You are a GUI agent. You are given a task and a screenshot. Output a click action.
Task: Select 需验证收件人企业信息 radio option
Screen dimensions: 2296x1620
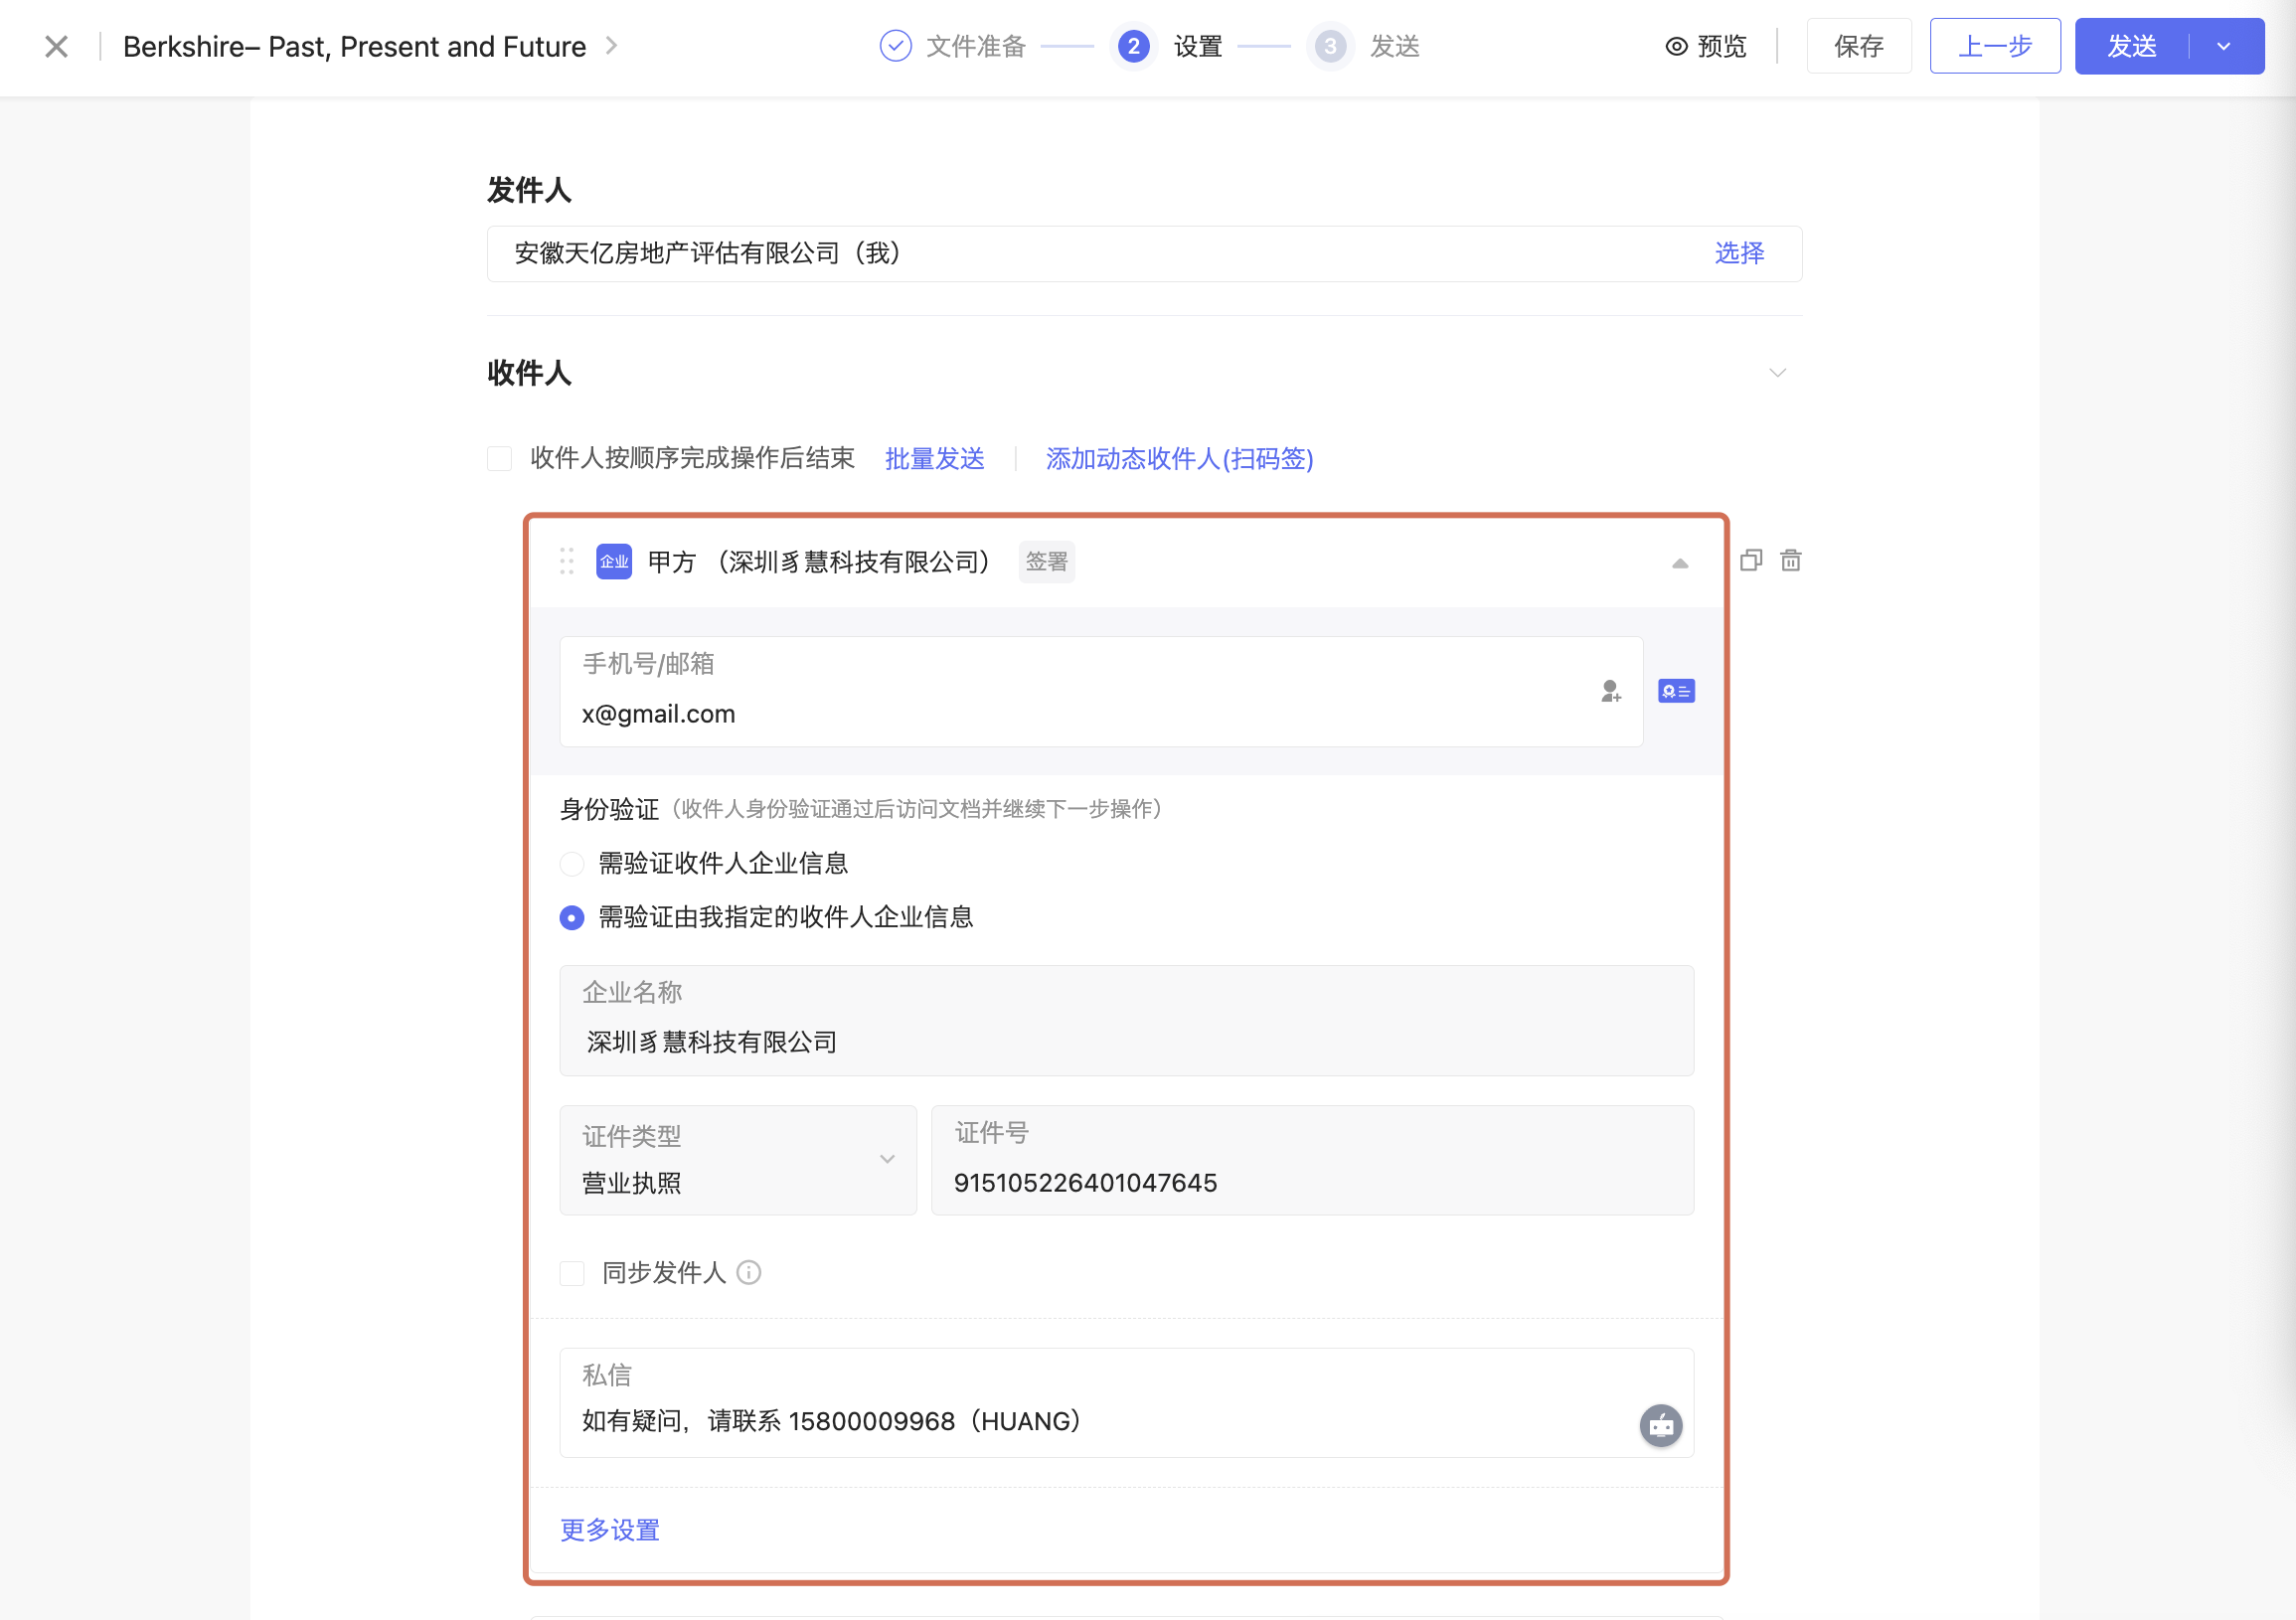point(572,863)
